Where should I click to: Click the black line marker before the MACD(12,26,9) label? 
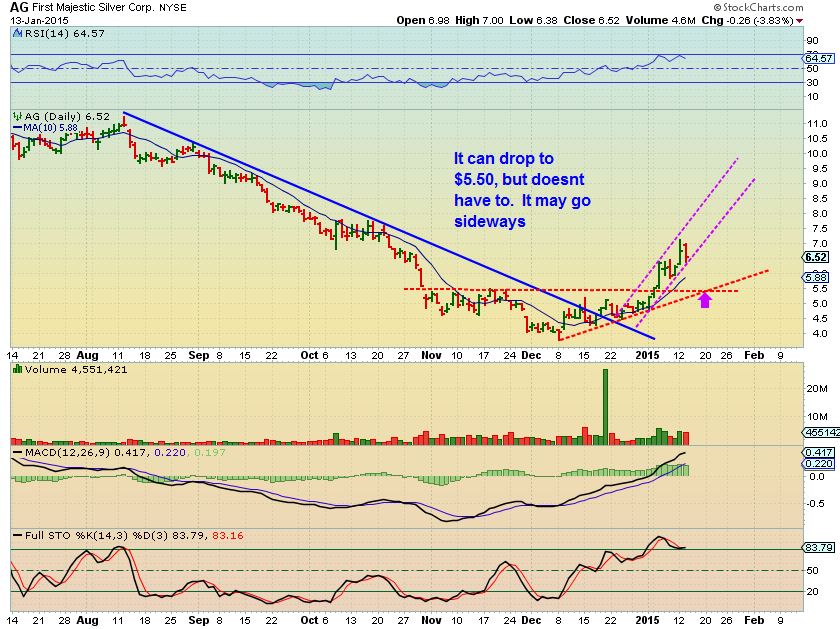pos(18,453)
